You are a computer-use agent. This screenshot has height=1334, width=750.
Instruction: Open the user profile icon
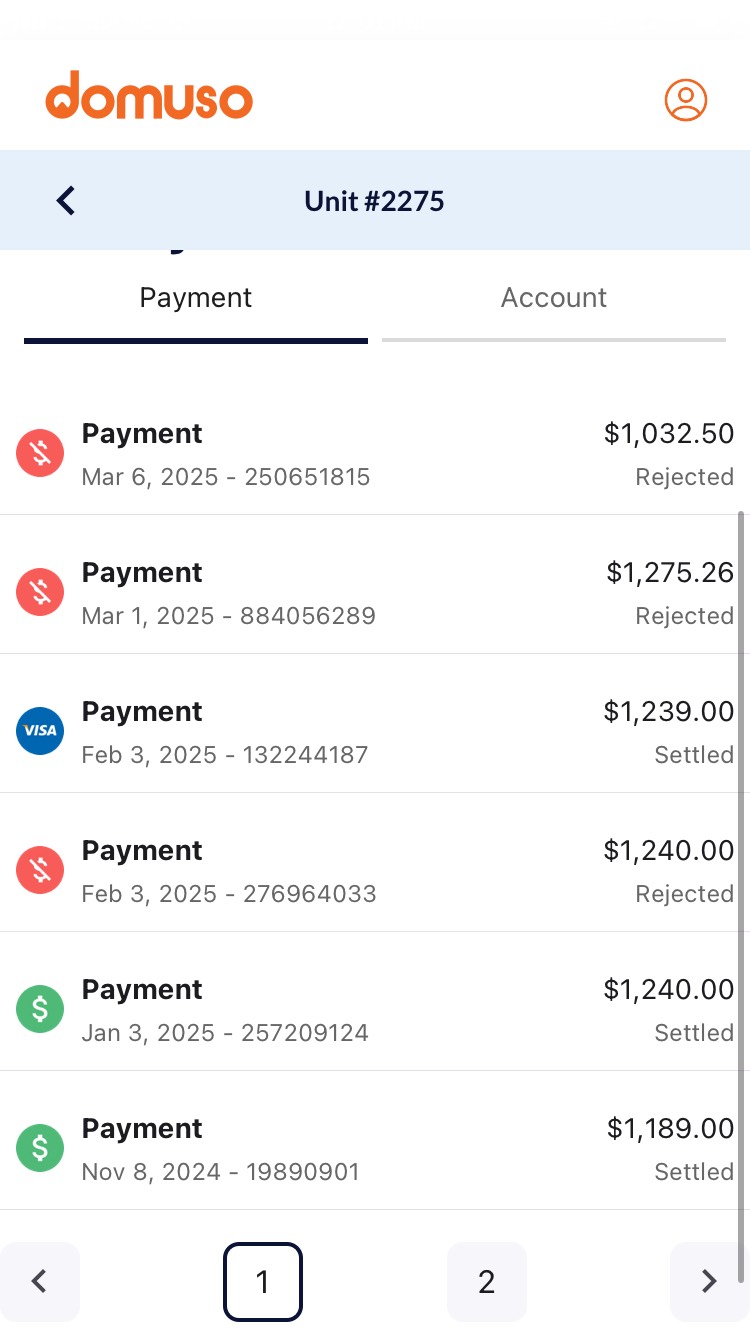pyautogui.click(x=686, y=100)
